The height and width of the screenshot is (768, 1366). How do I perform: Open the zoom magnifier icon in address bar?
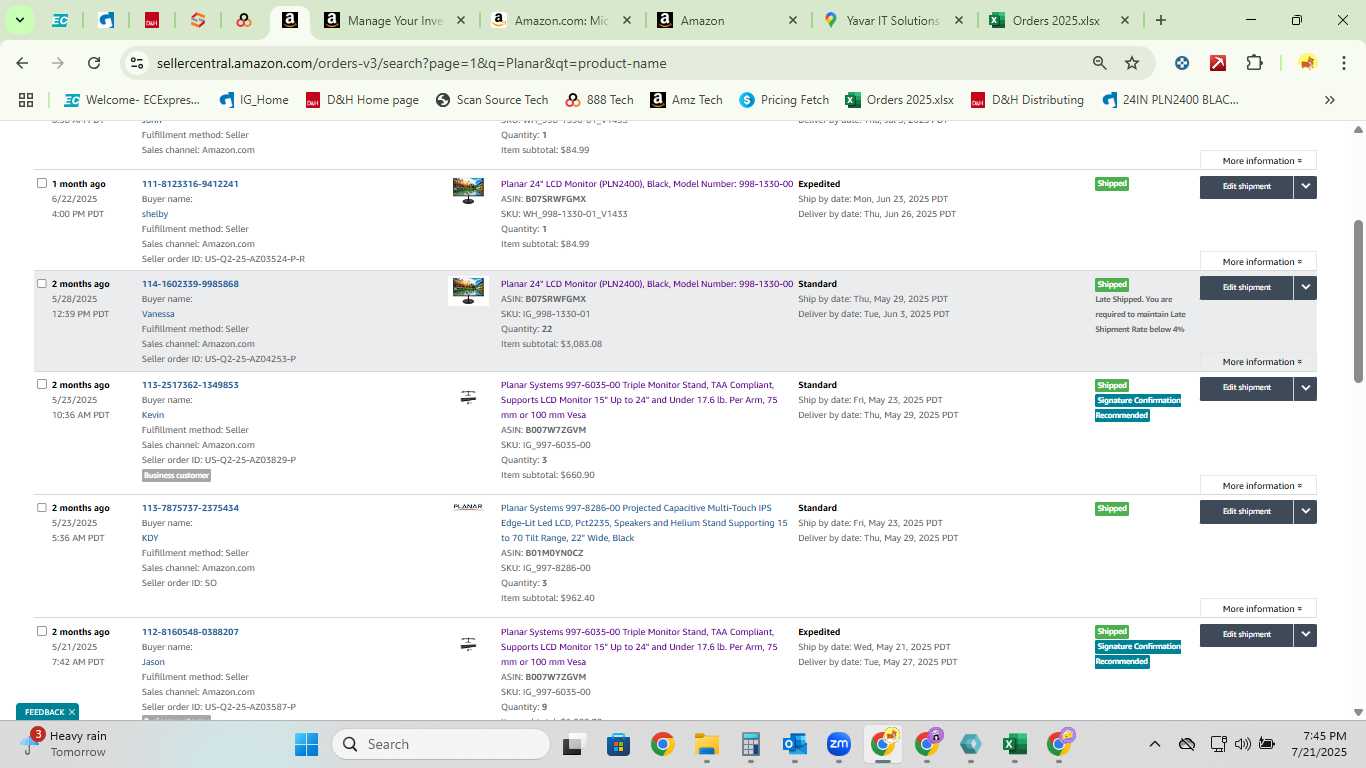[x=1100, y=63]
